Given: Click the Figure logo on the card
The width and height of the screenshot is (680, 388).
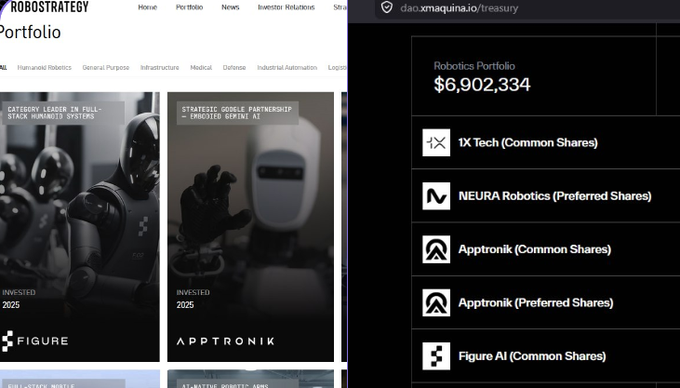Looking at the screenshot, I should point(35,341).
